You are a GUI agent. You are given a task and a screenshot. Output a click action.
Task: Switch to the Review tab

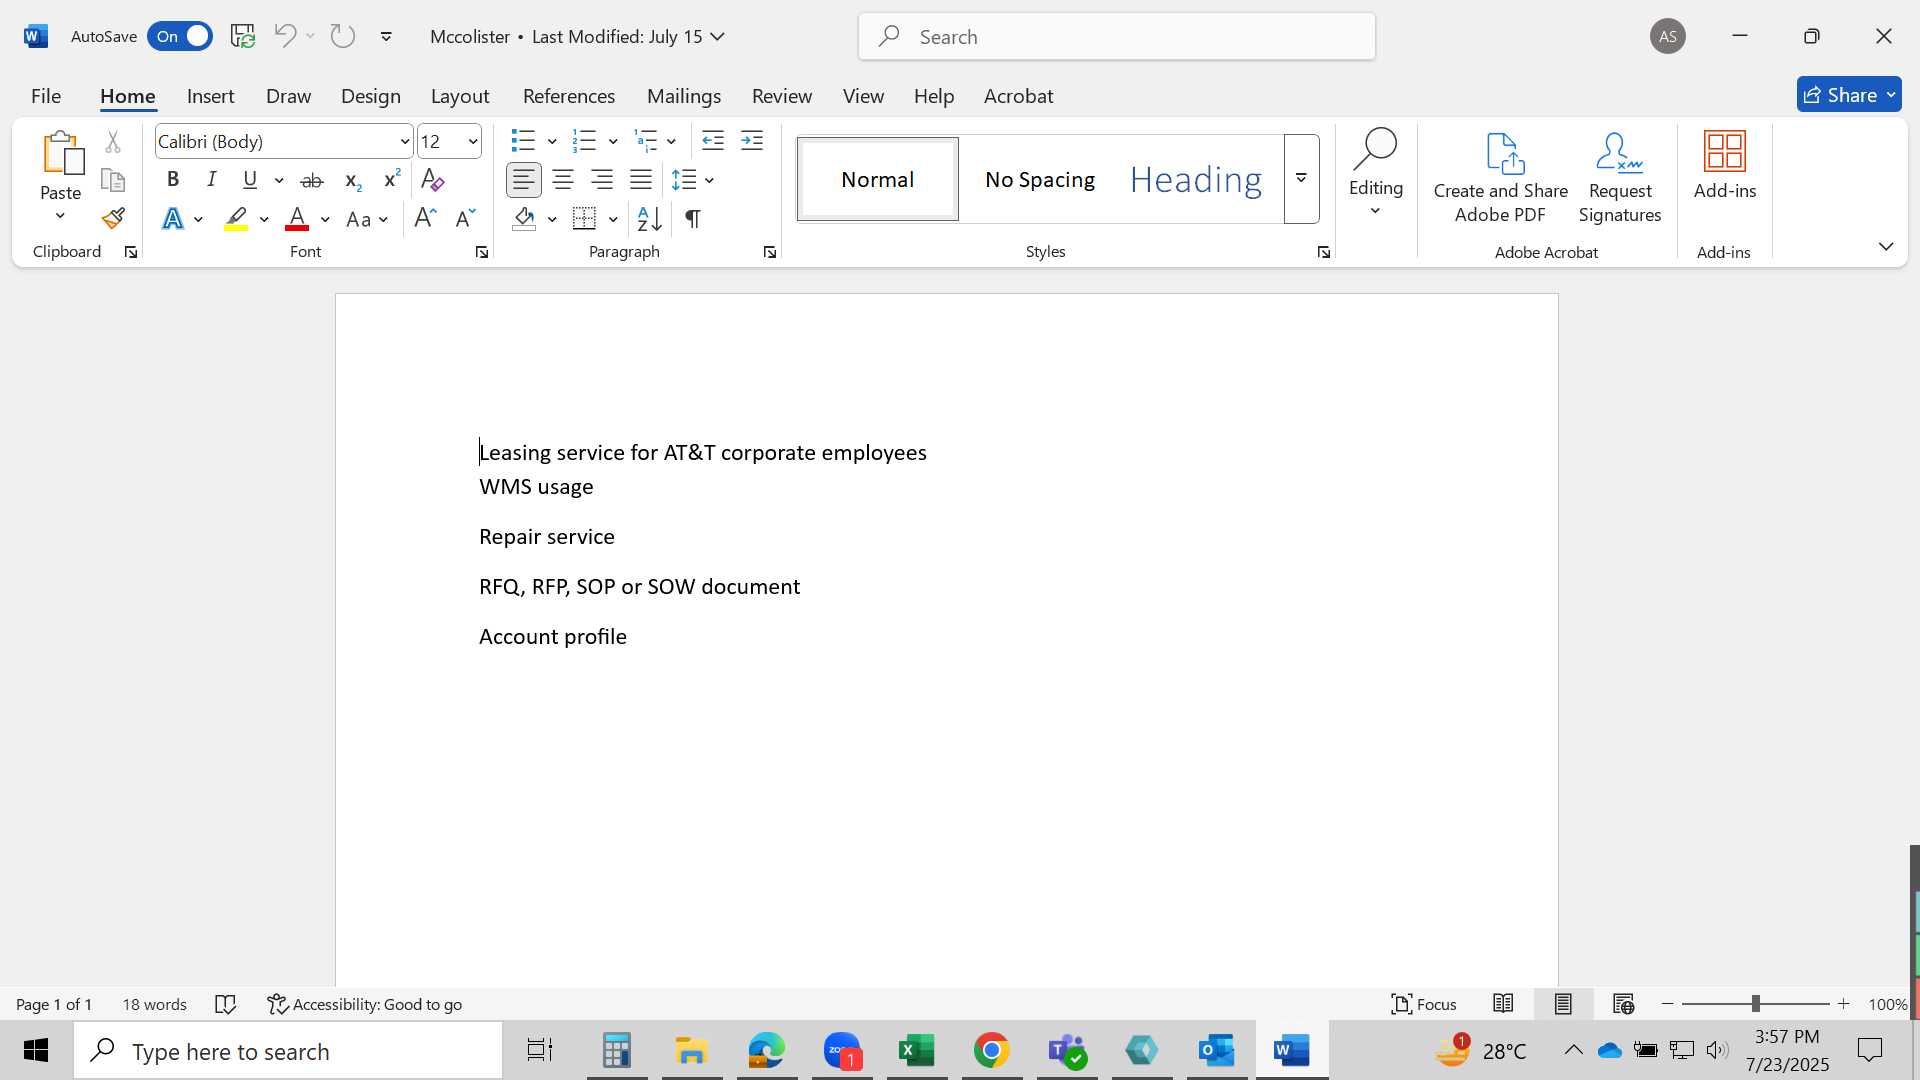pyautogui.click(x=782, y=96)
